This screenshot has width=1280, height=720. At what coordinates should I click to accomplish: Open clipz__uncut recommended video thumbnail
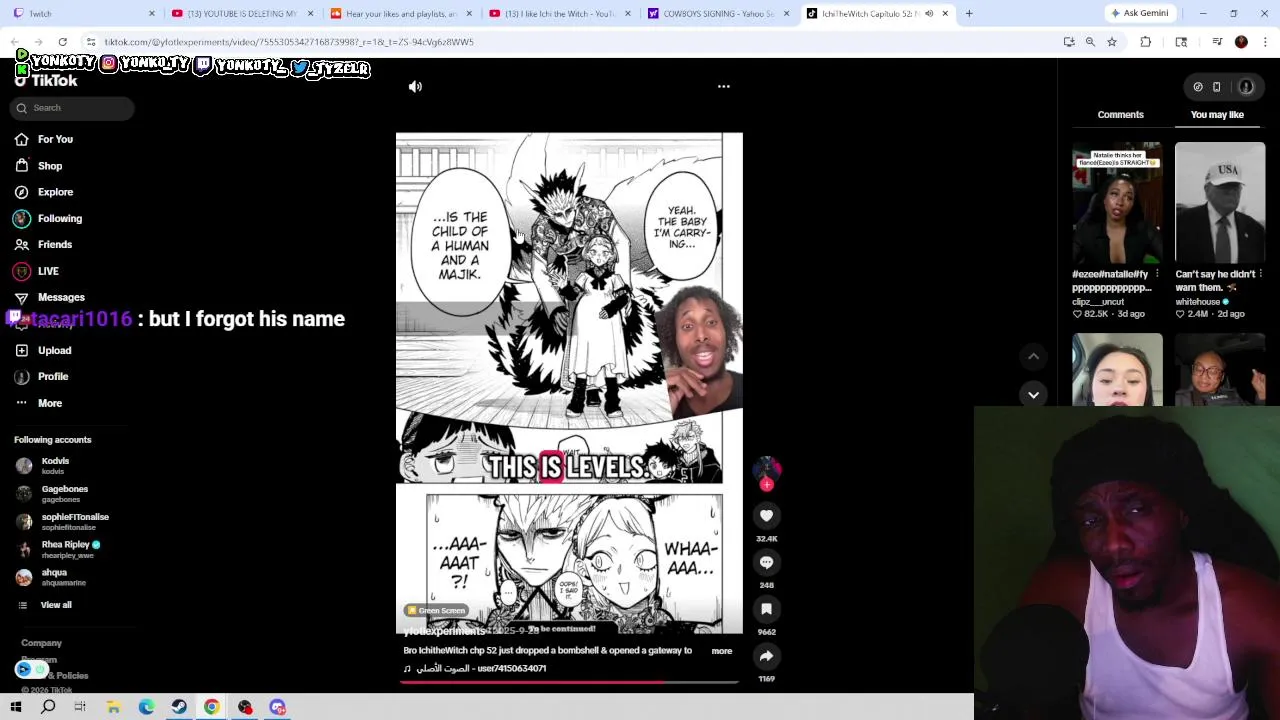coord(1117,202)
